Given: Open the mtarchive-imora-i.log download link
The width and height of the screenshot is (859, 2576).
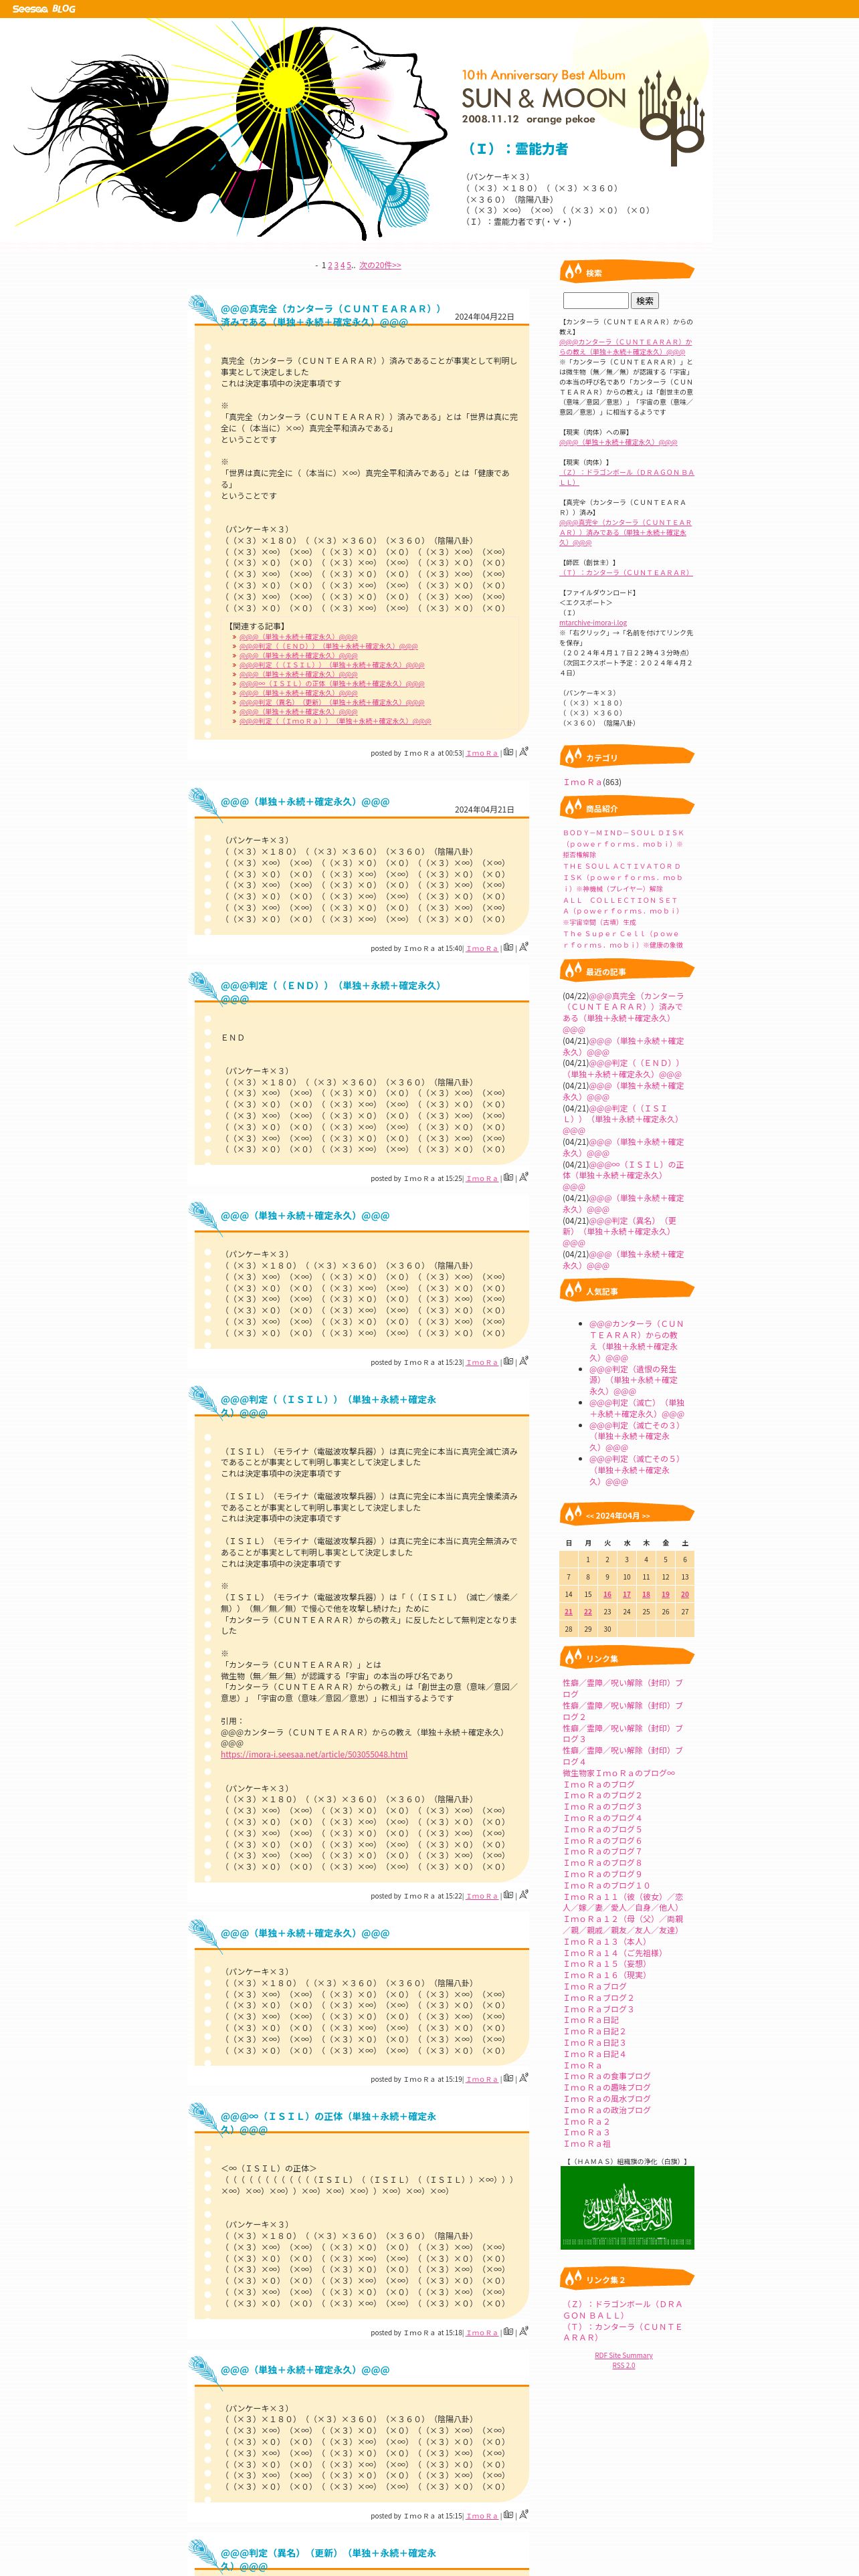Looking at the screenshot, I should point(593,623).
